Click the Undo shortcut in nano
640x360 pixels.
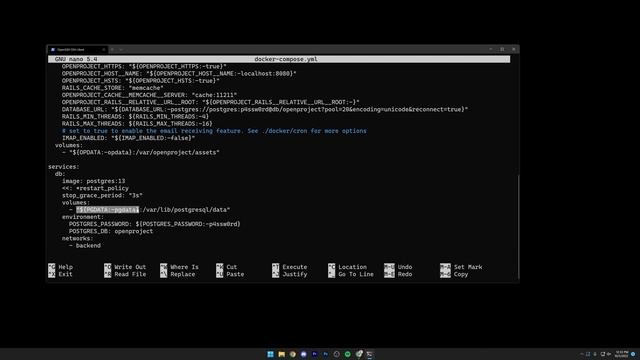click(x=398, y=267)
